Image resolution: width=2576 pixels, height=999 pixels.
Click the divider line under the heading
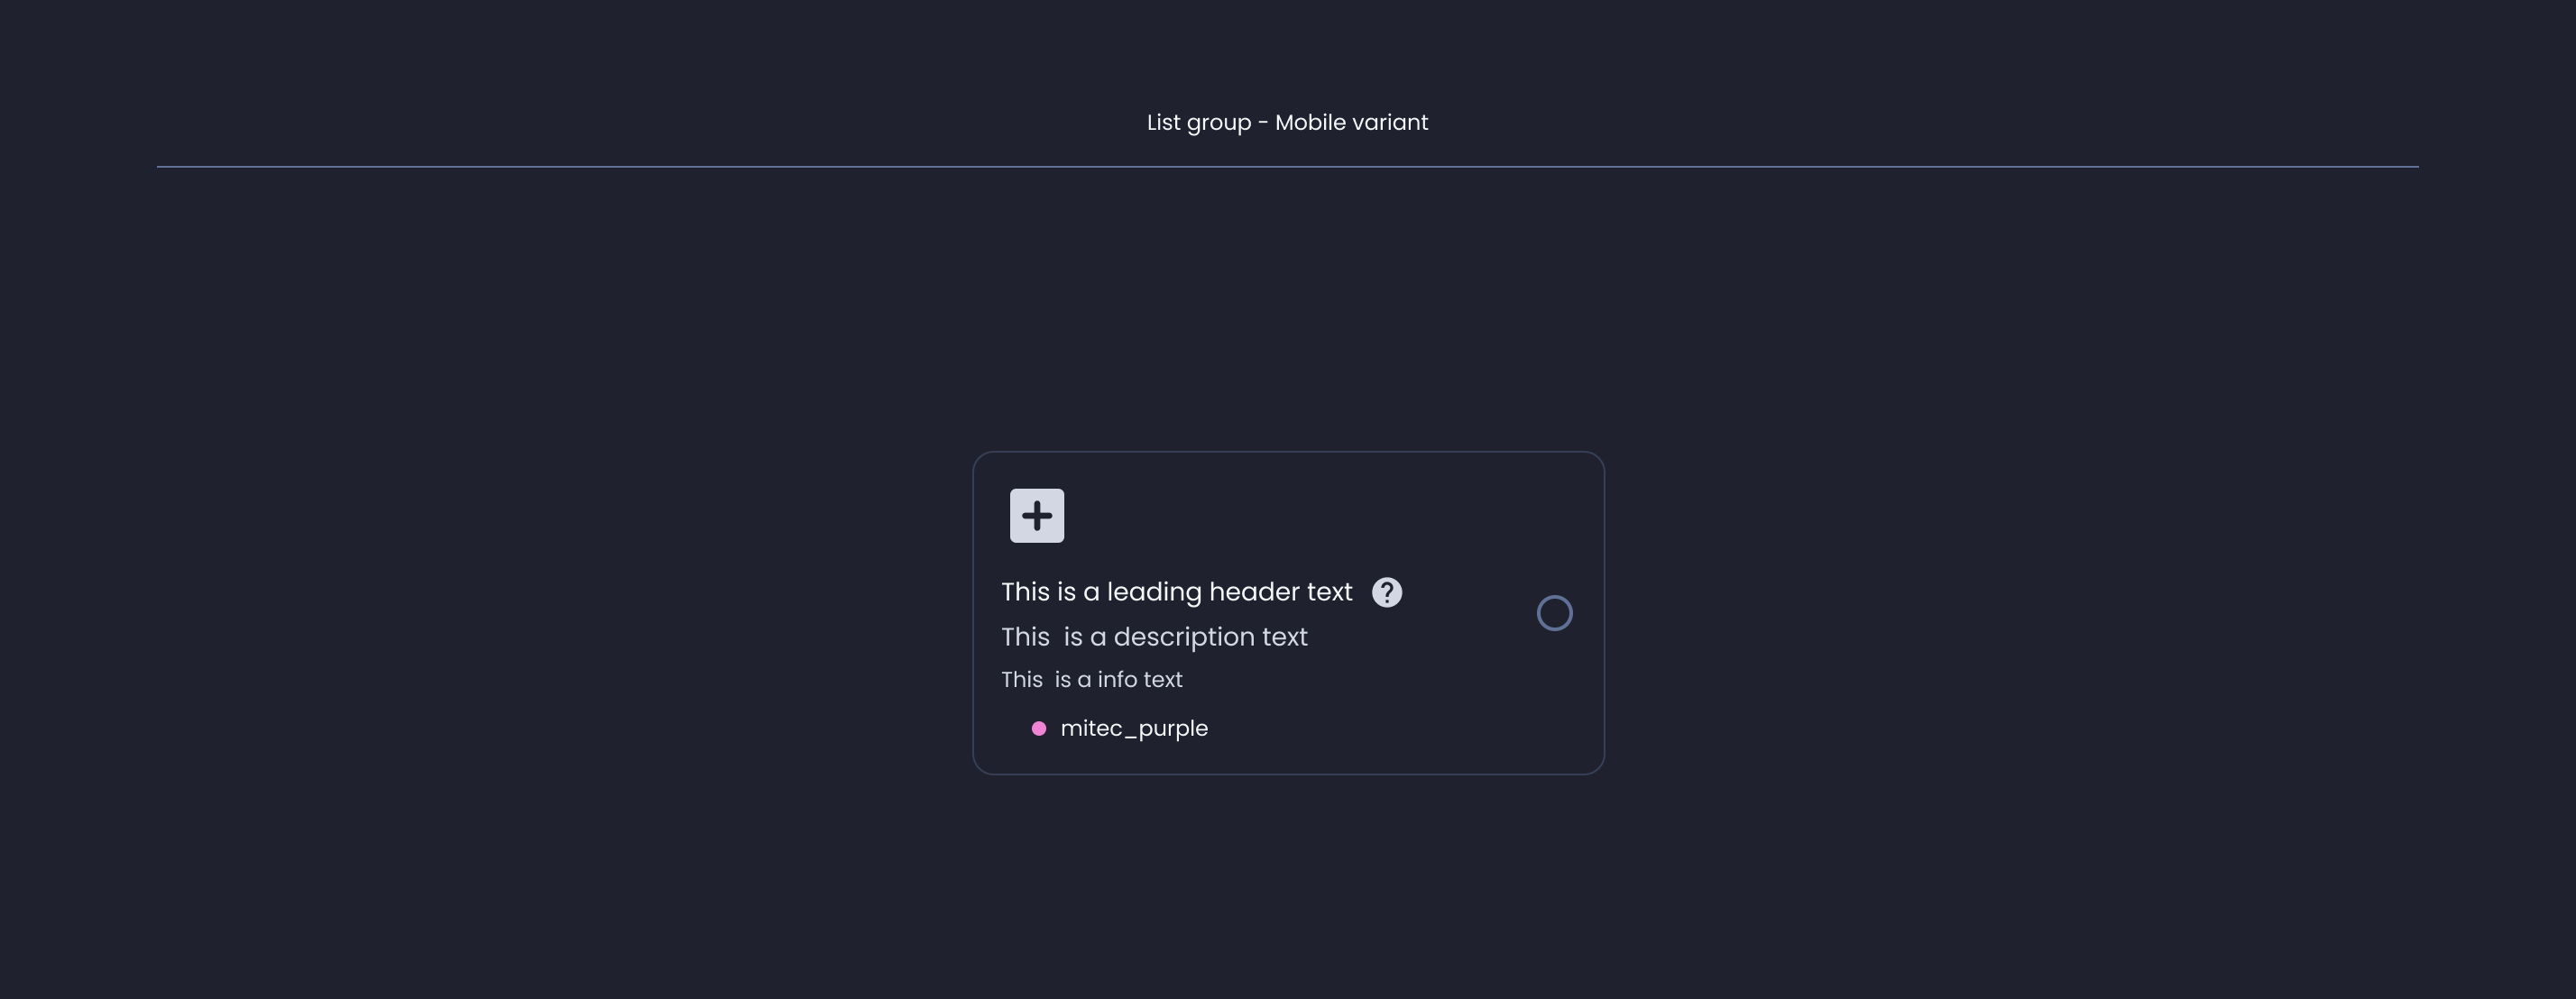[x=1288, y=167]
